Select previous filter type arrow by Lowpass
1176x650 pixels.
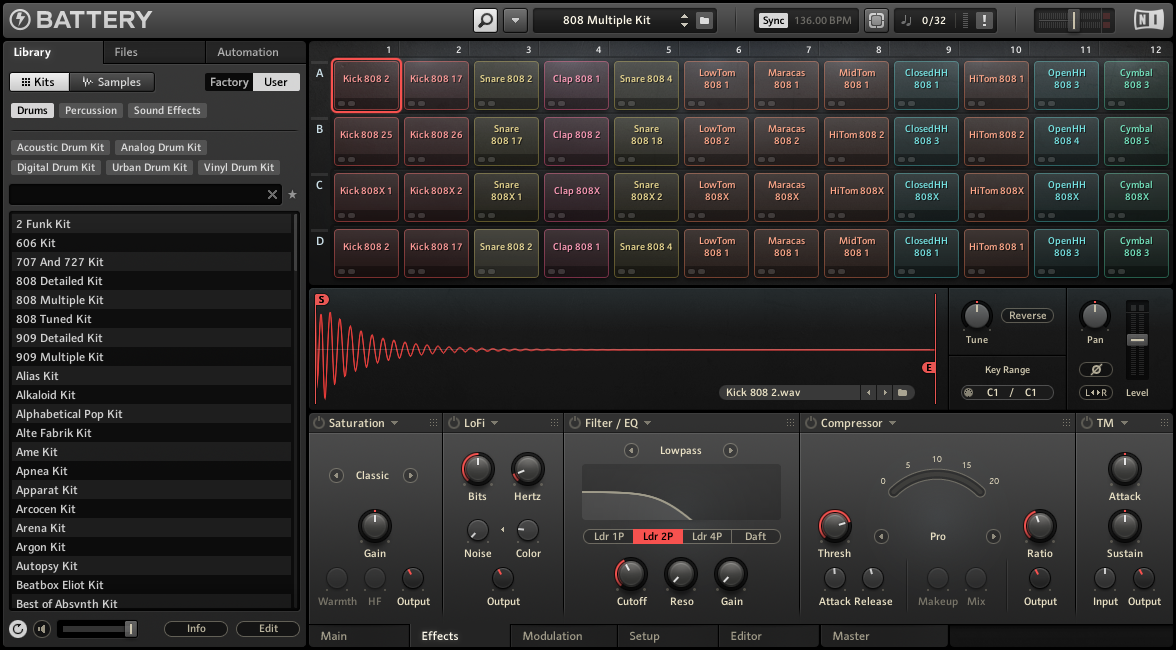[x=632, y=451]
